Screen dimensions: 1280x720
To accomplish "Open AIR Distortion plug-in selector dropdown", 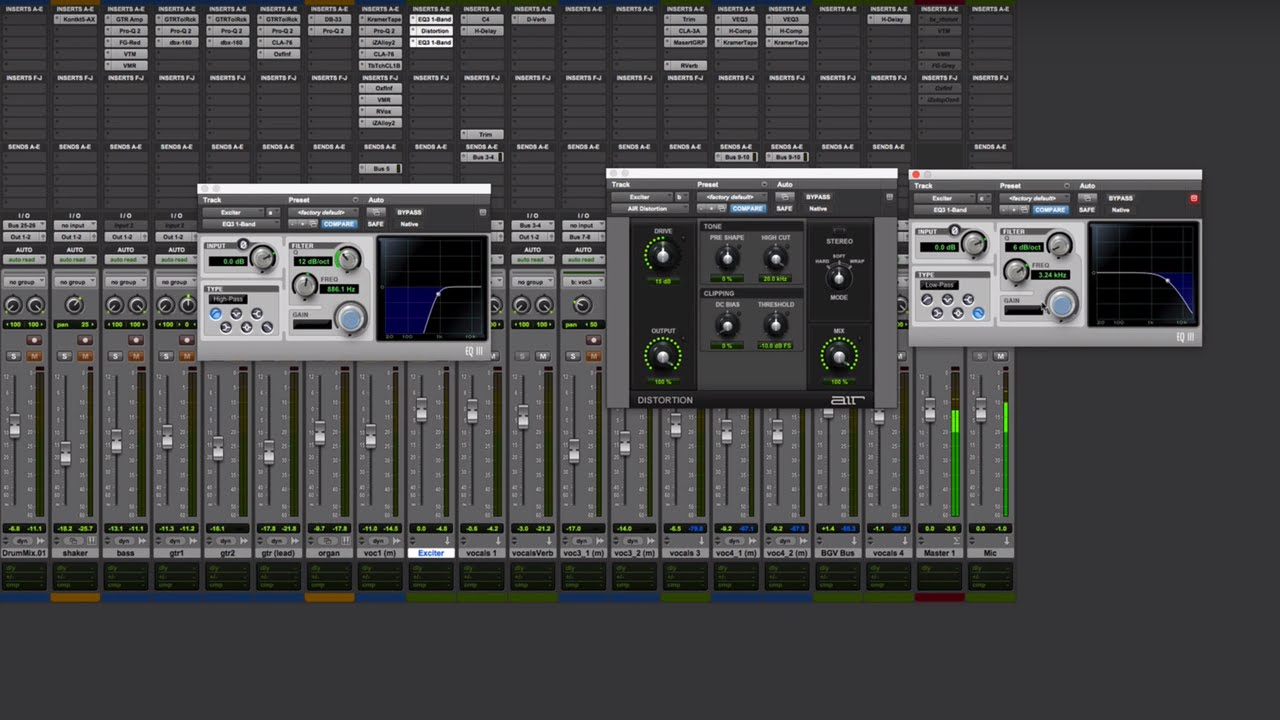I will pos(648,208).
